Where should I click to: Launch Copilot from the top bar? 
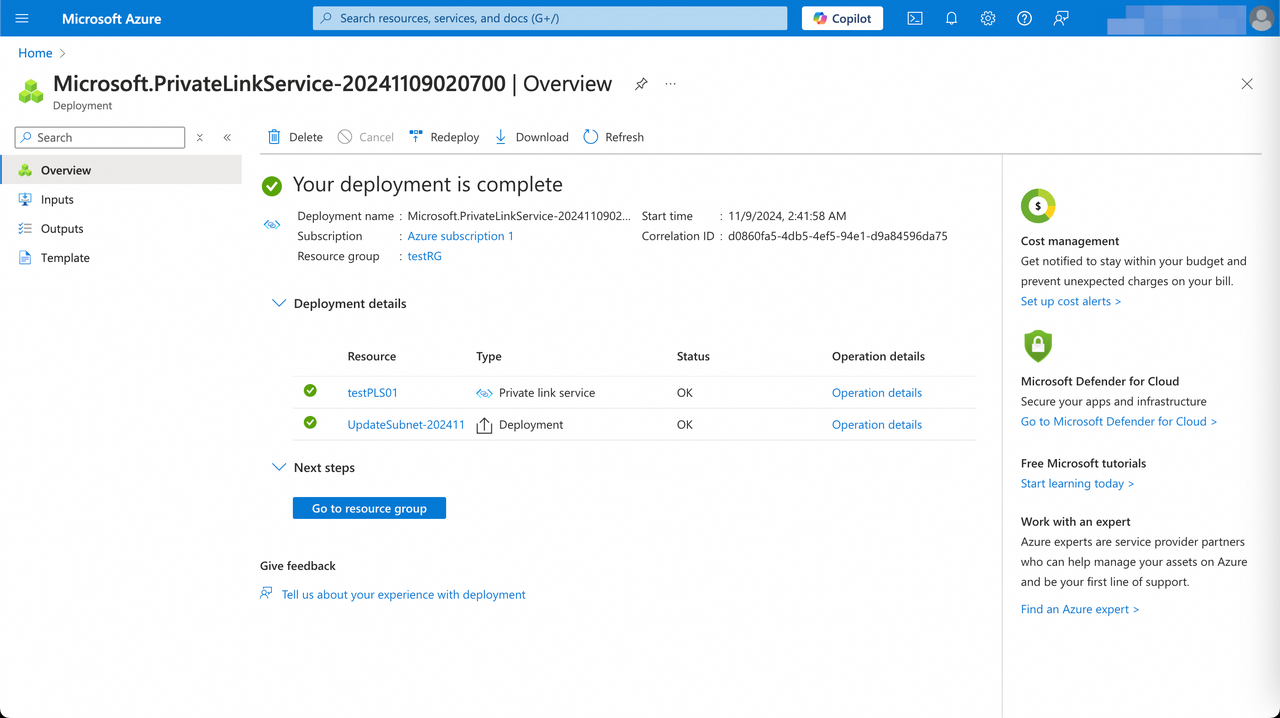click(842, 18)
